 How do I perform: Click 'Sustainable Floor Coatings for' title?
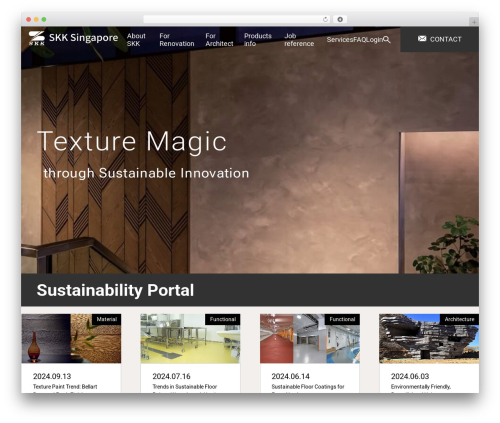308,387
